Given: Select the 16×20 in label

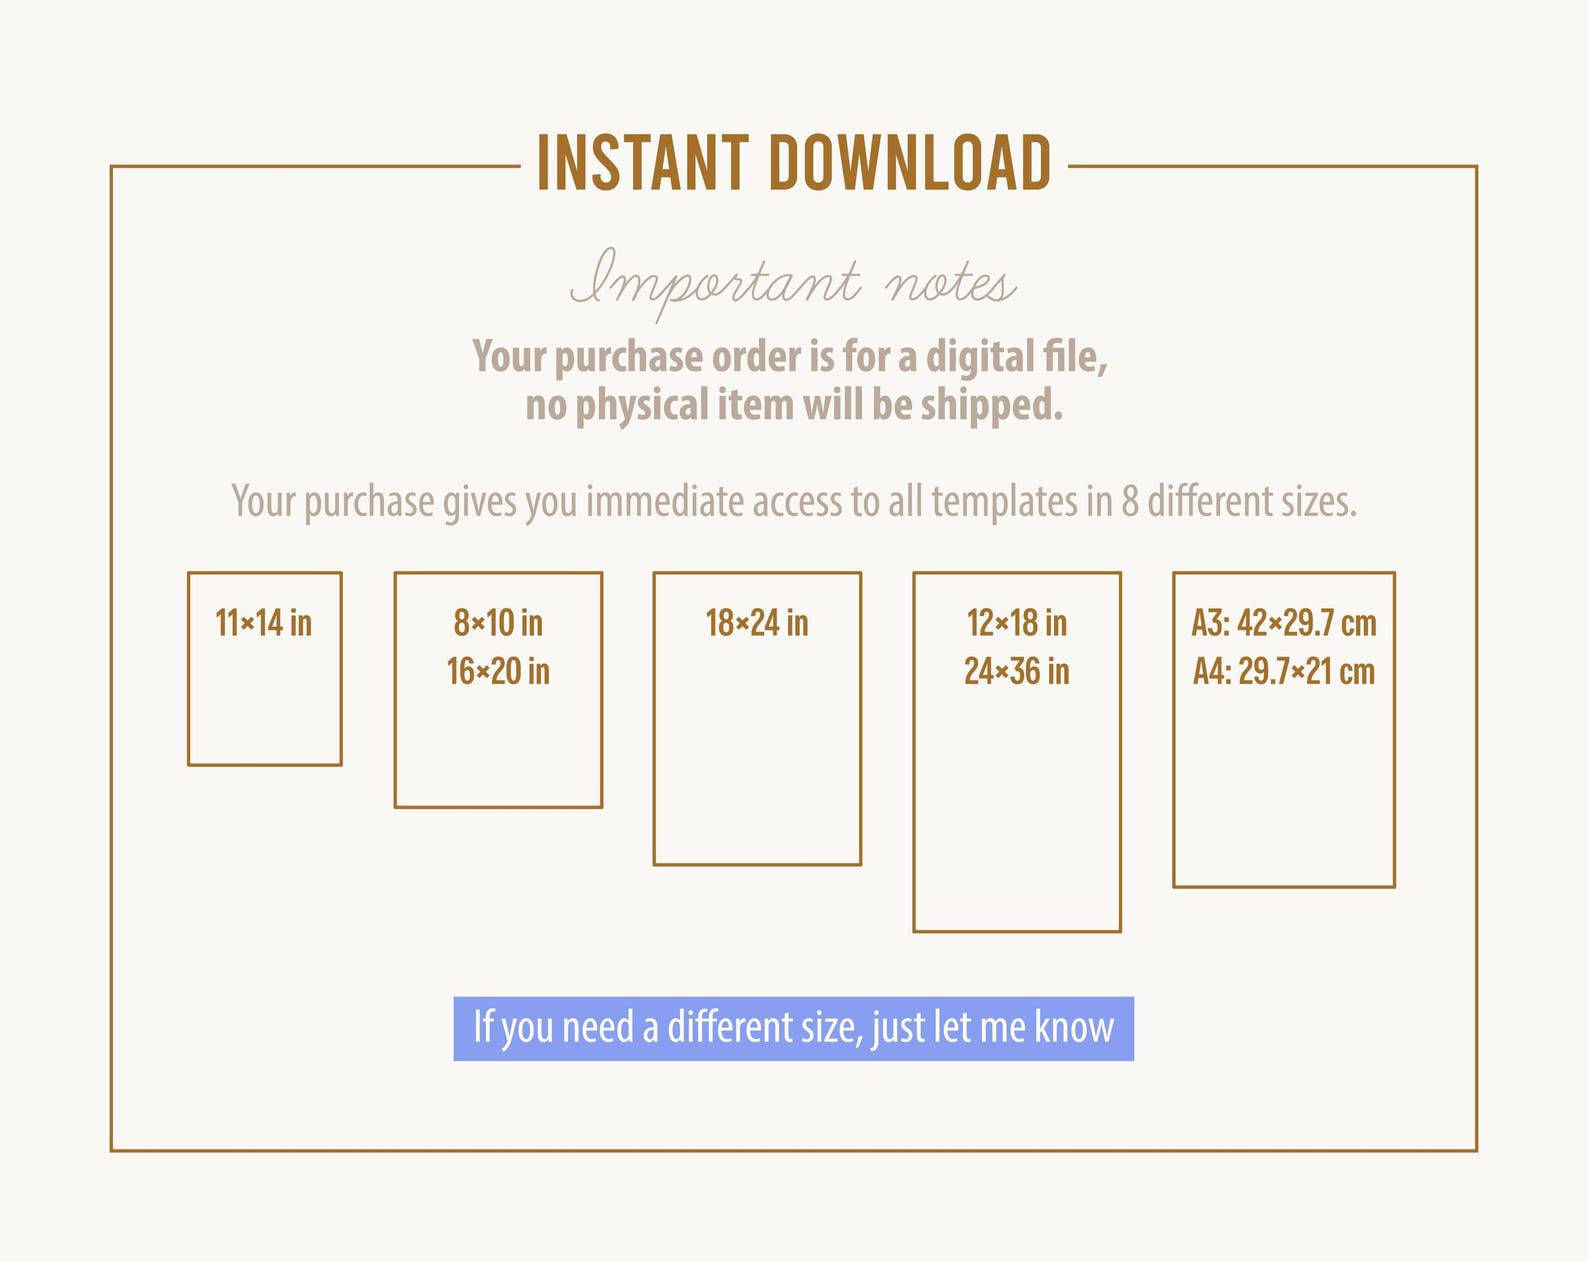Looking at the screenshot, I should tap(498, 671).
